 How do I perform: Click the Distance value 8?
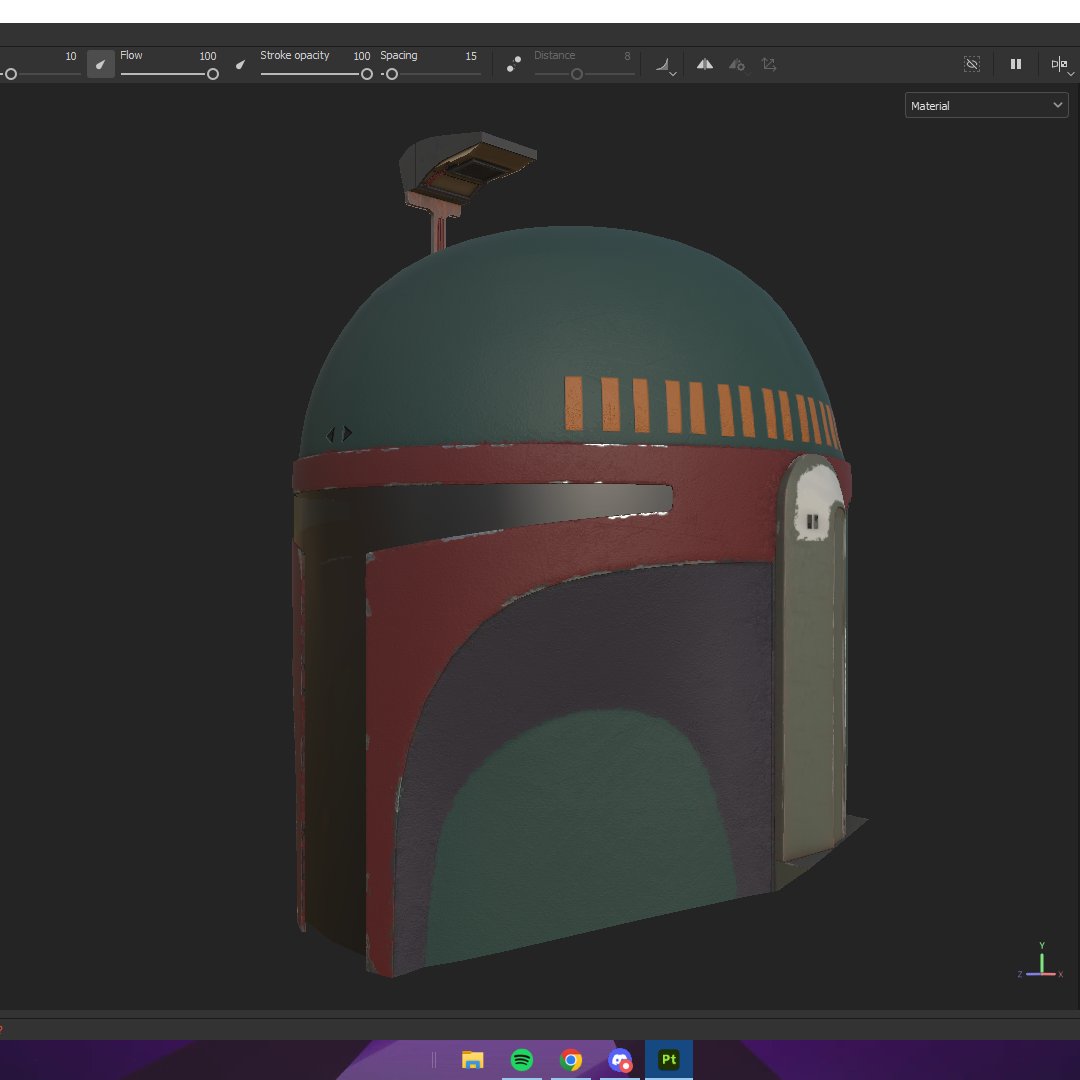pyautogui.click(x=627, y=56)
